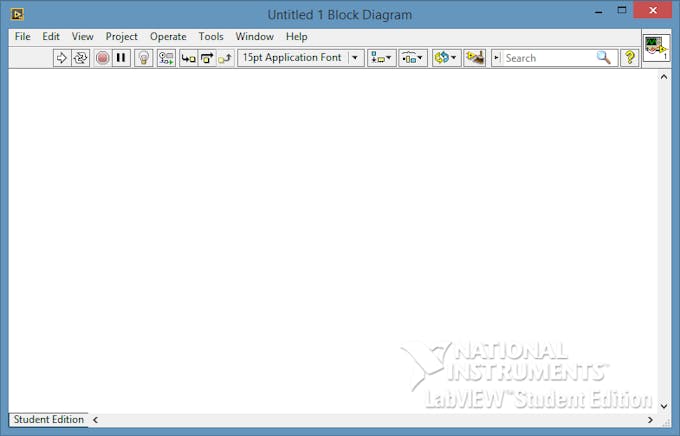Click the Step Over button
680x436 pixels.
point(207,58)
